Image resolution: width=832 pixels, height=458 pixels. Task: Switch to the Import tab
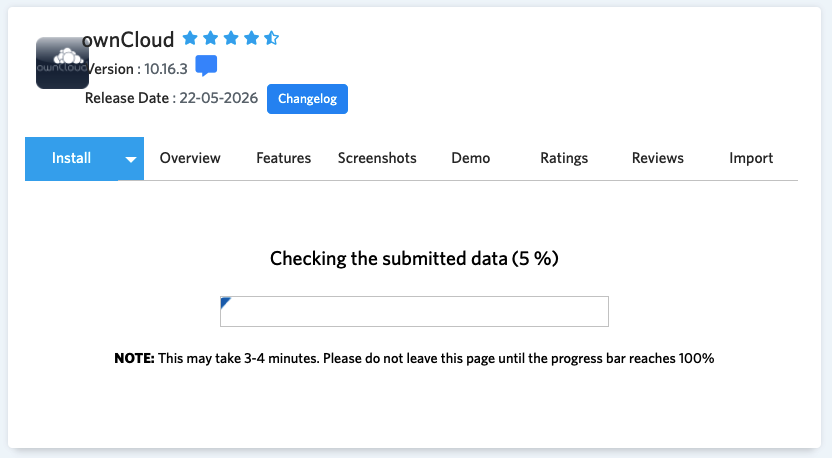pyautogui.click(x=751, y=158)
